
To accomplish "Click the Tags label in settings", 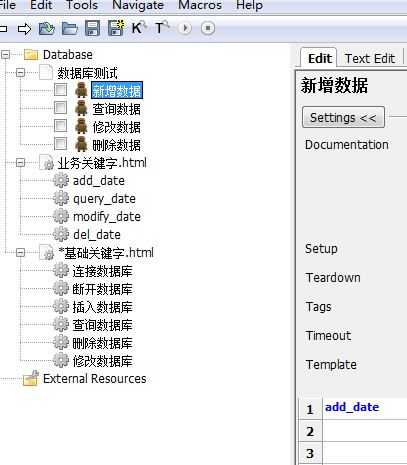I will (x=318, y=307).
